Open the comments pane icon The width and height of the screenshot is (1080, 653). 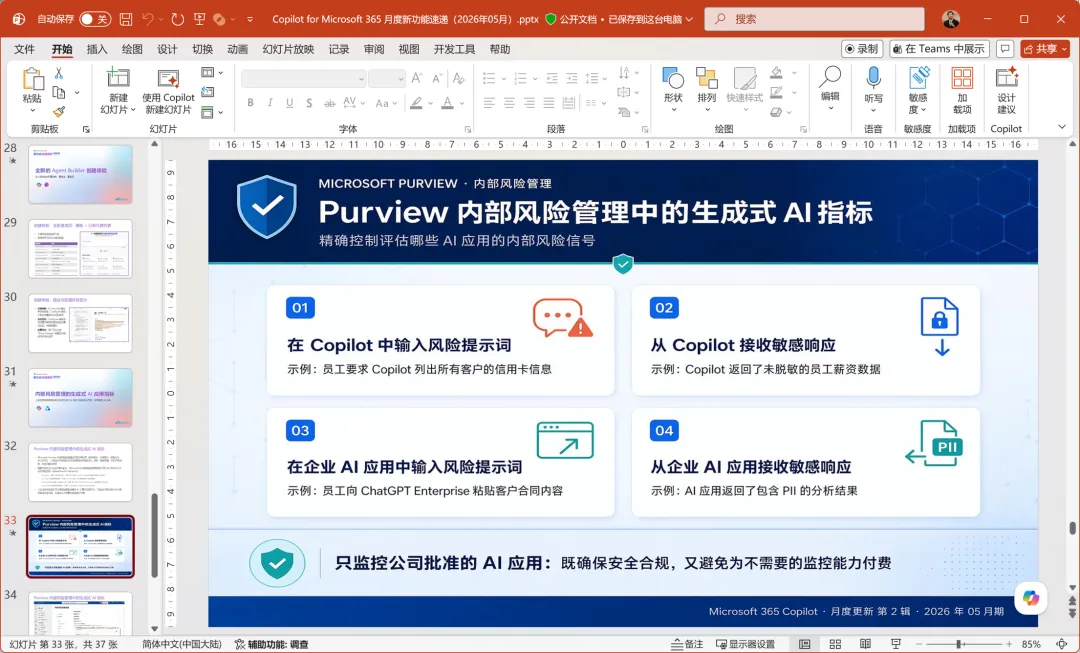point(1005,49)
